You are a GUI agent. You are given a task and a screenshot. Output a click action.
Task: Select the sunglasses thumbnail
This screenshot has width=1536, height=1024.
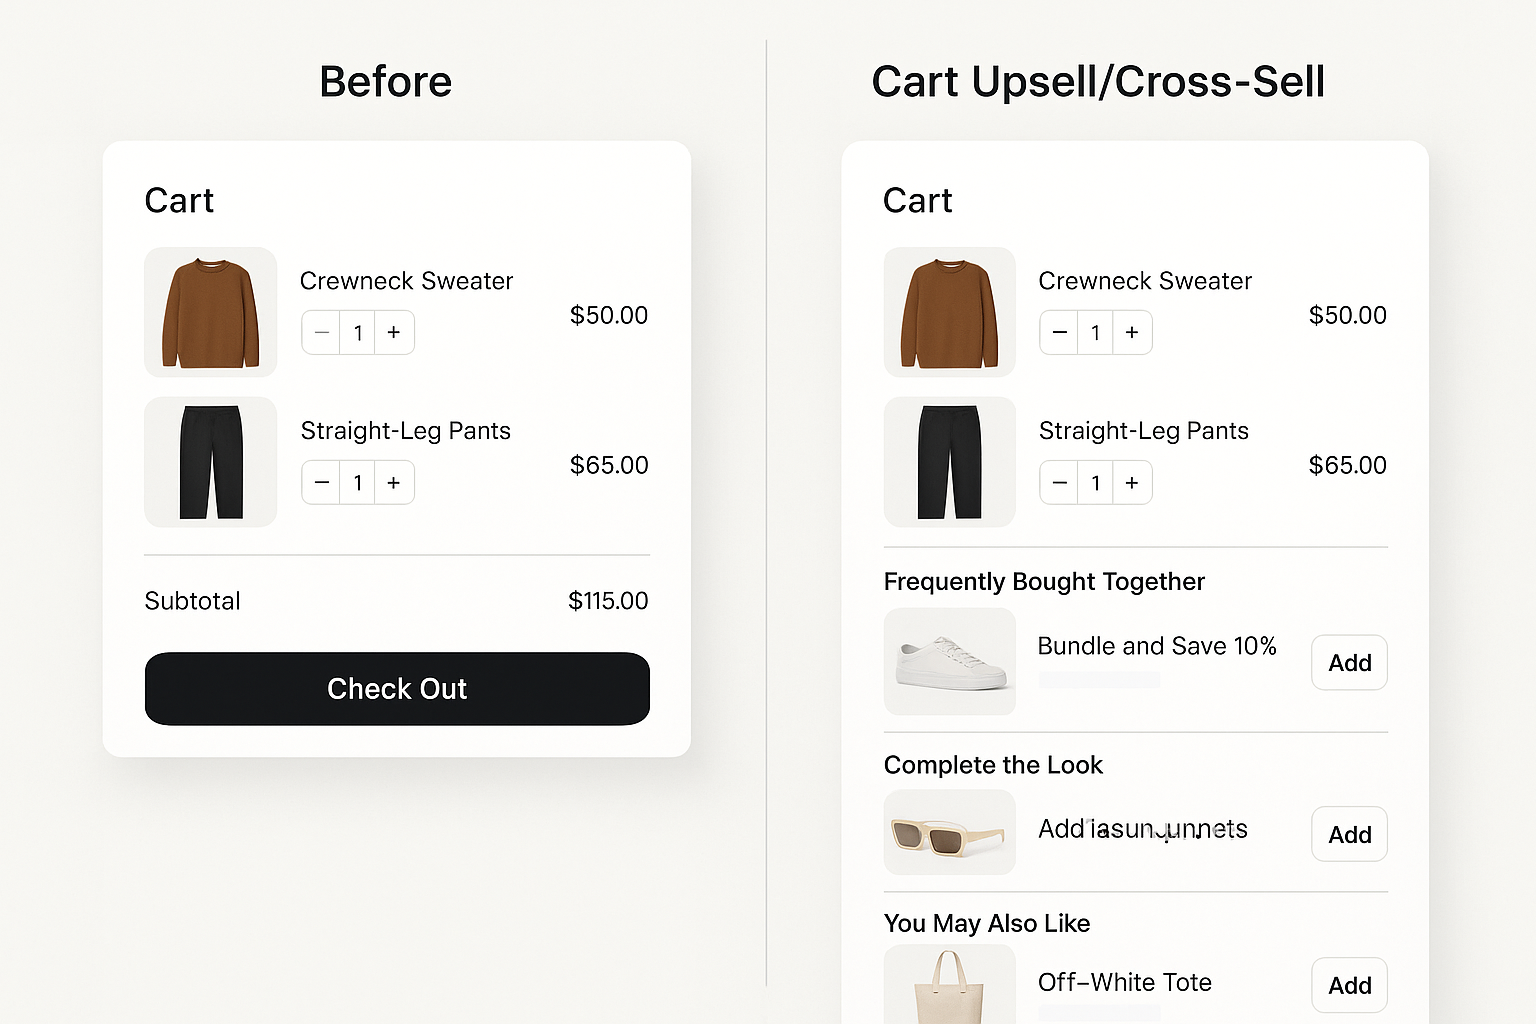coord(949,832)
